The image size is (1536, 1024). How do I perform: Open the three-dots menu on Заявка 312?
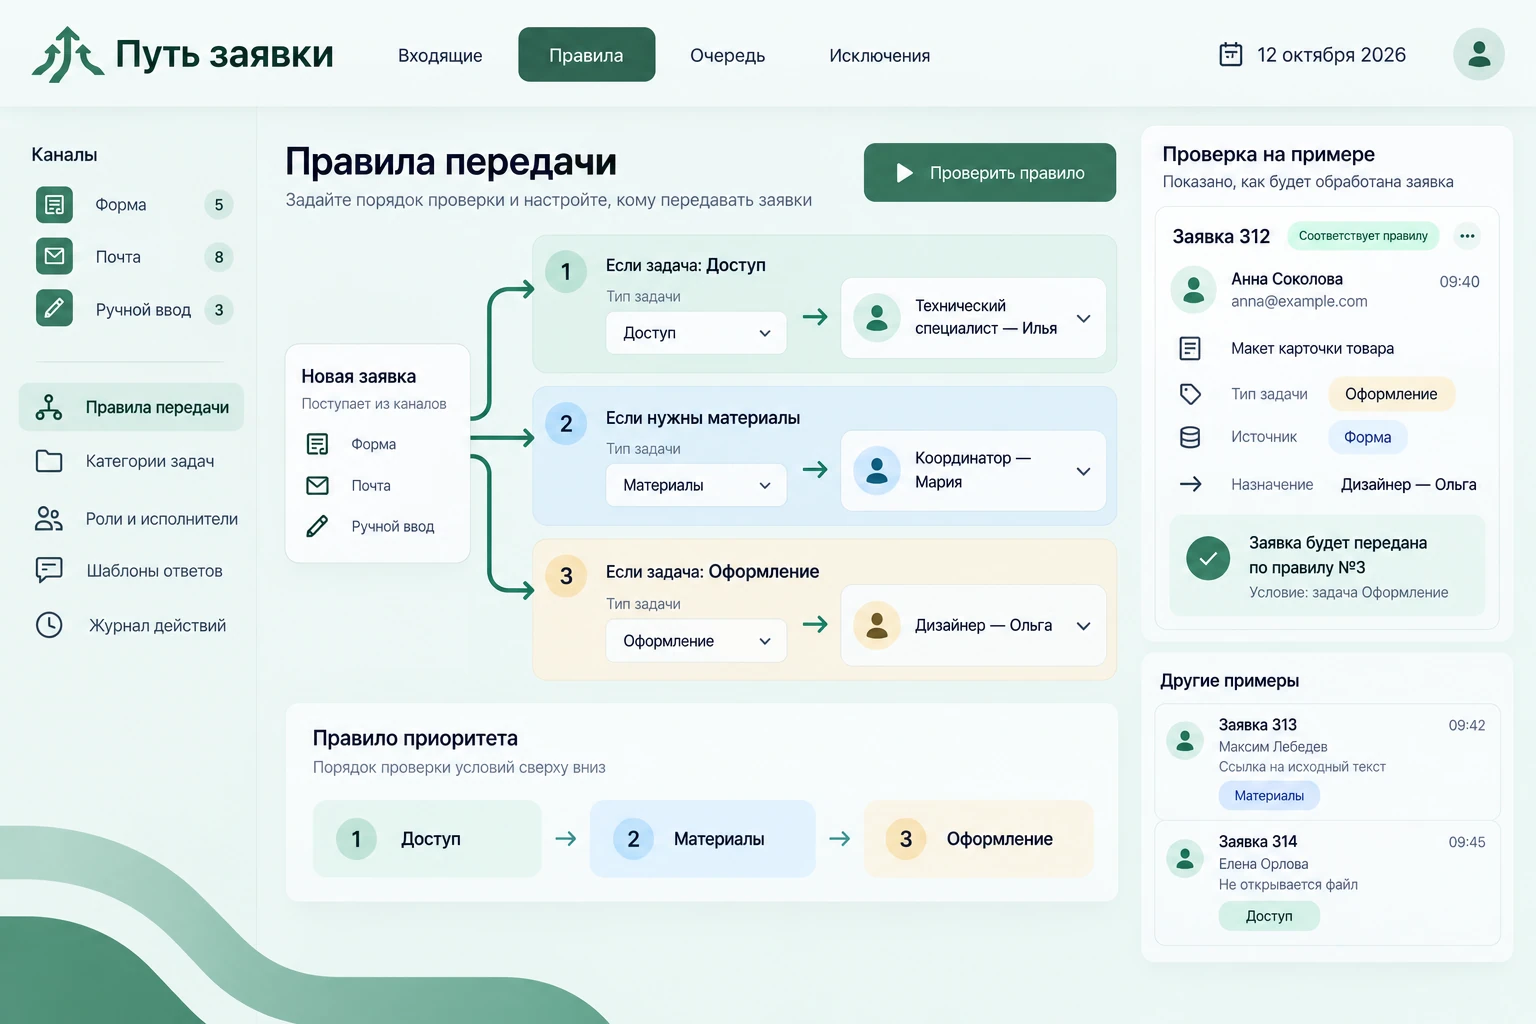pyautogui.click(x=1467, y=236)
